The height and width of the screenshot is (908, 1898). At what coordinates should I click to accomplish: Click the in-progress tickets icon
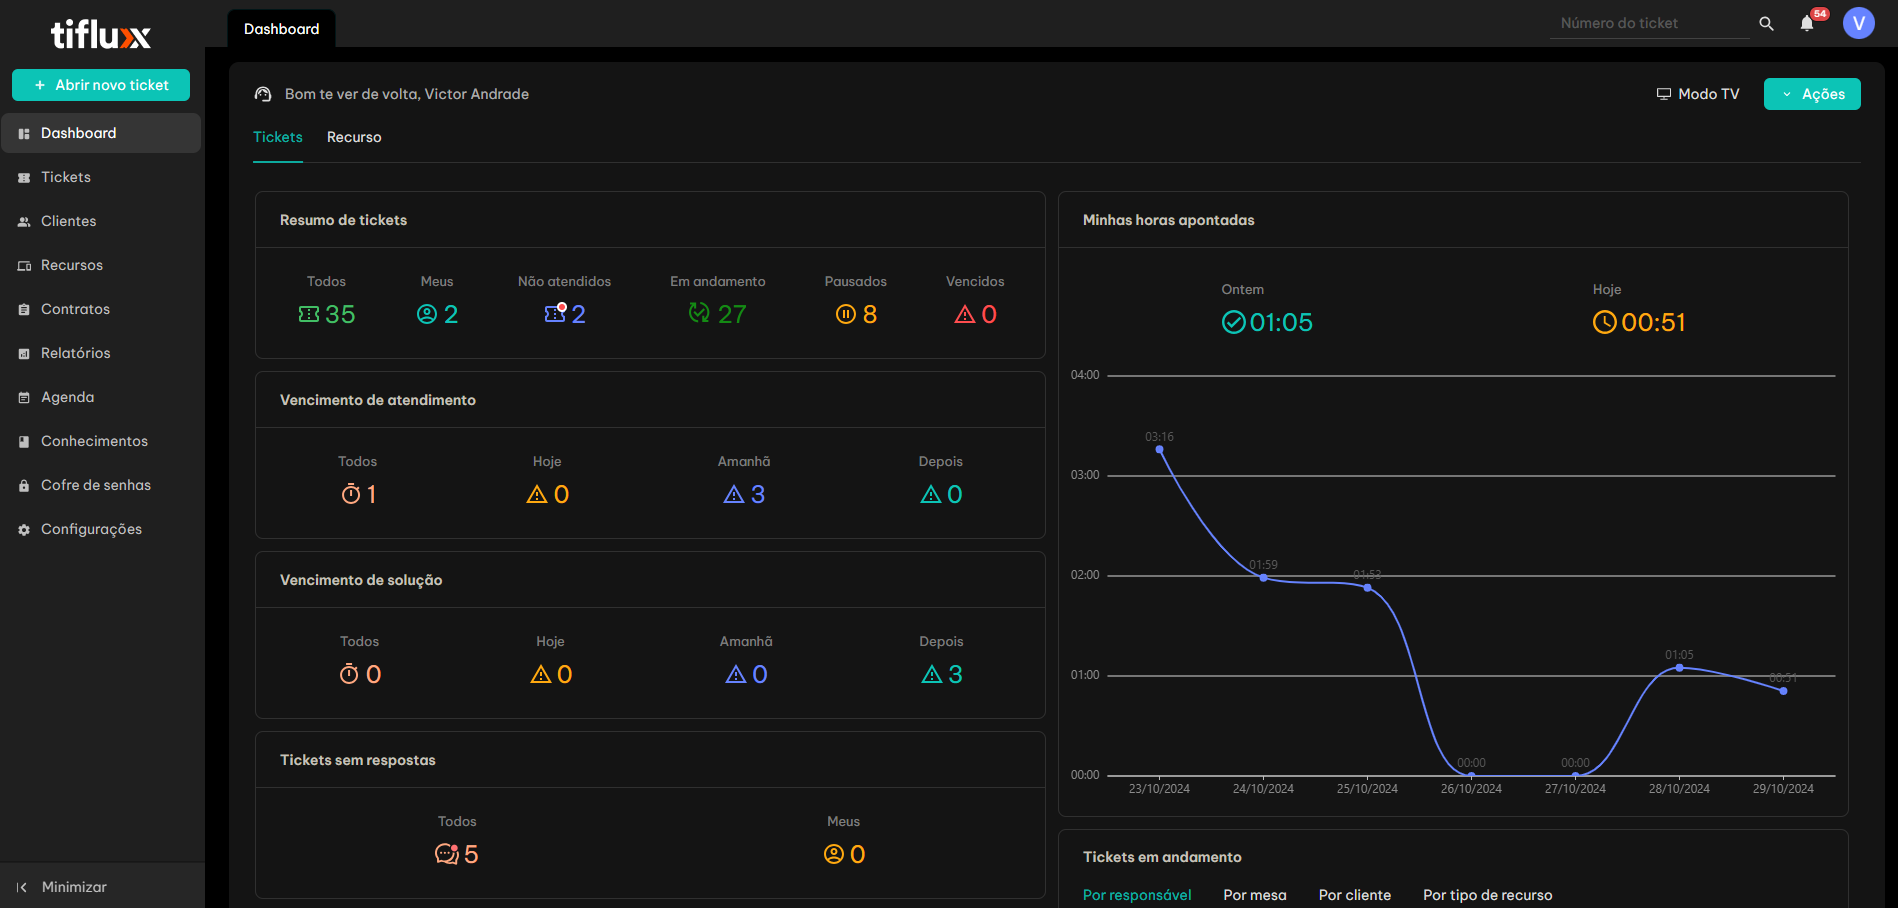(x=699, y=314)
